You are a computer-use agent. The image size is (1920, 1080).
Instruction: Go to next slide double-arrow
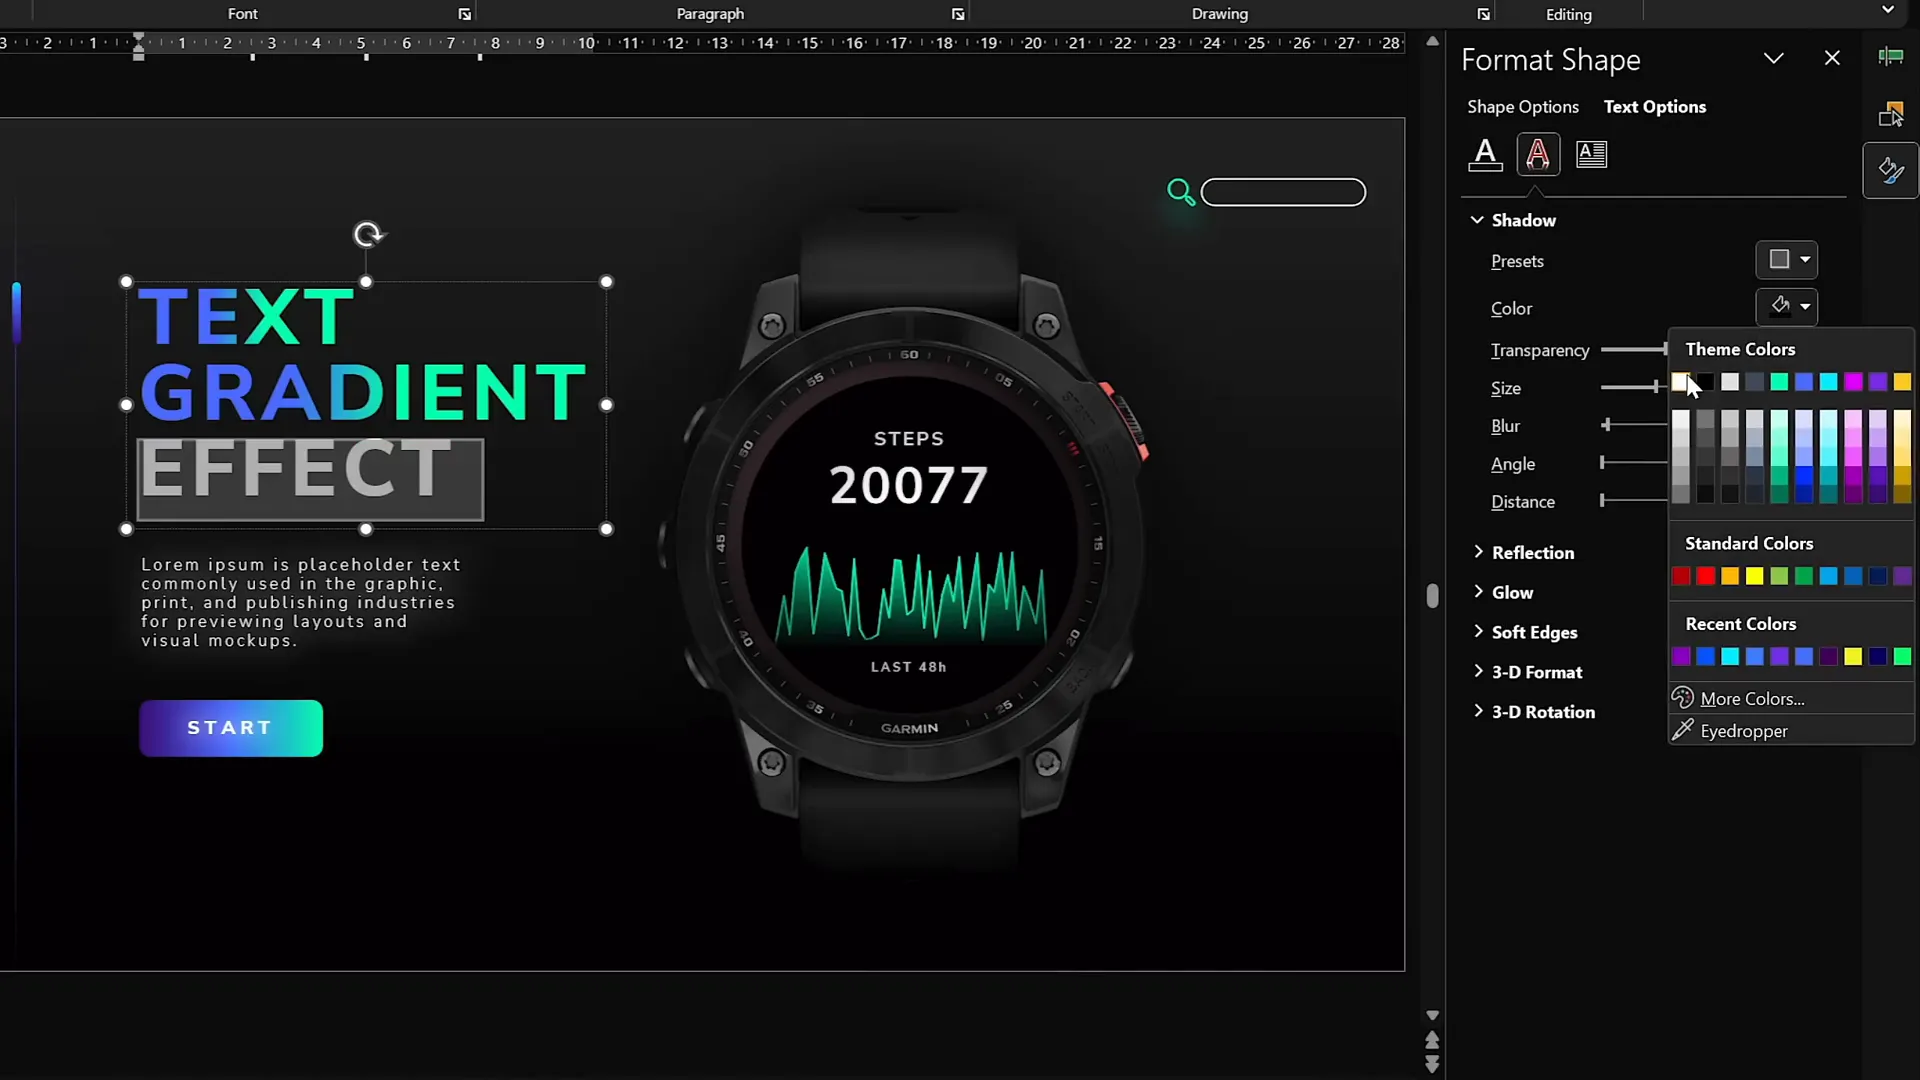point(1432,1064)
